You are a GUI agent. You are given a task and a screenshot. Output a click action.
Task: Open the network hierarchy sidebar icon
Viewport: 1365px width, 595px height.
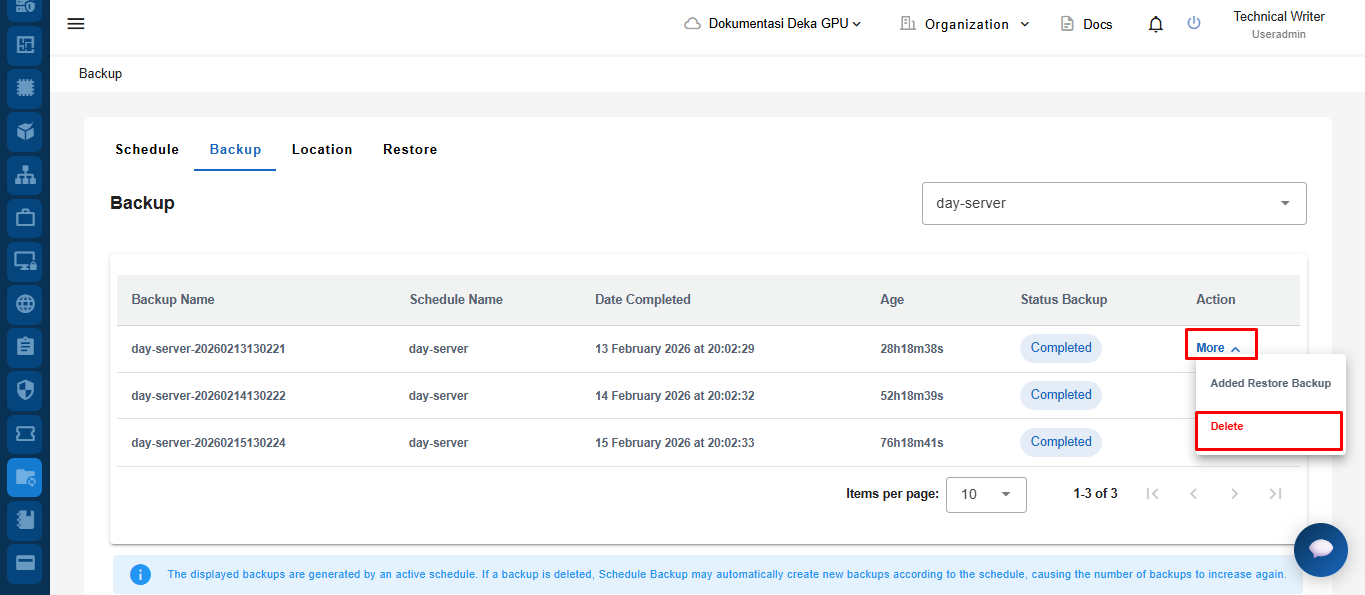[25, 174]
